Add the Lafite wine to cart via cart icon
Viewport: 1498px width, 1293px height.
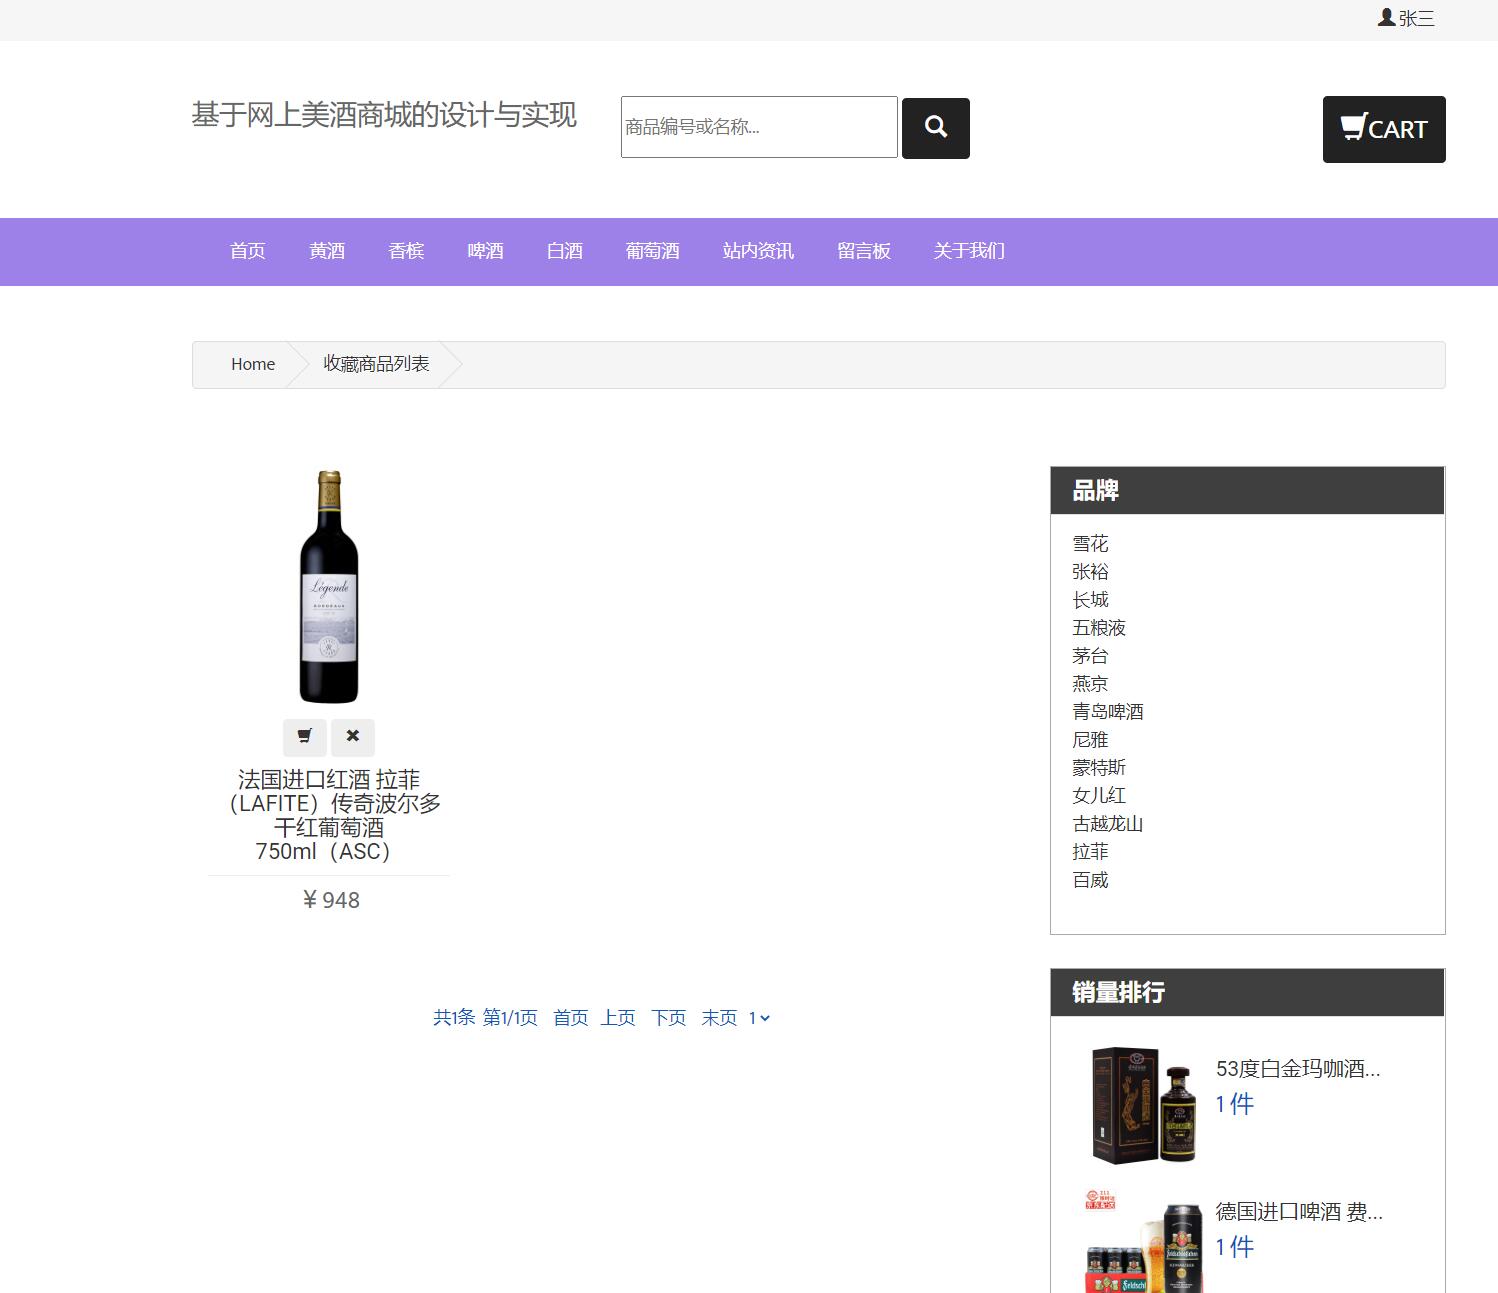(304, 737)
